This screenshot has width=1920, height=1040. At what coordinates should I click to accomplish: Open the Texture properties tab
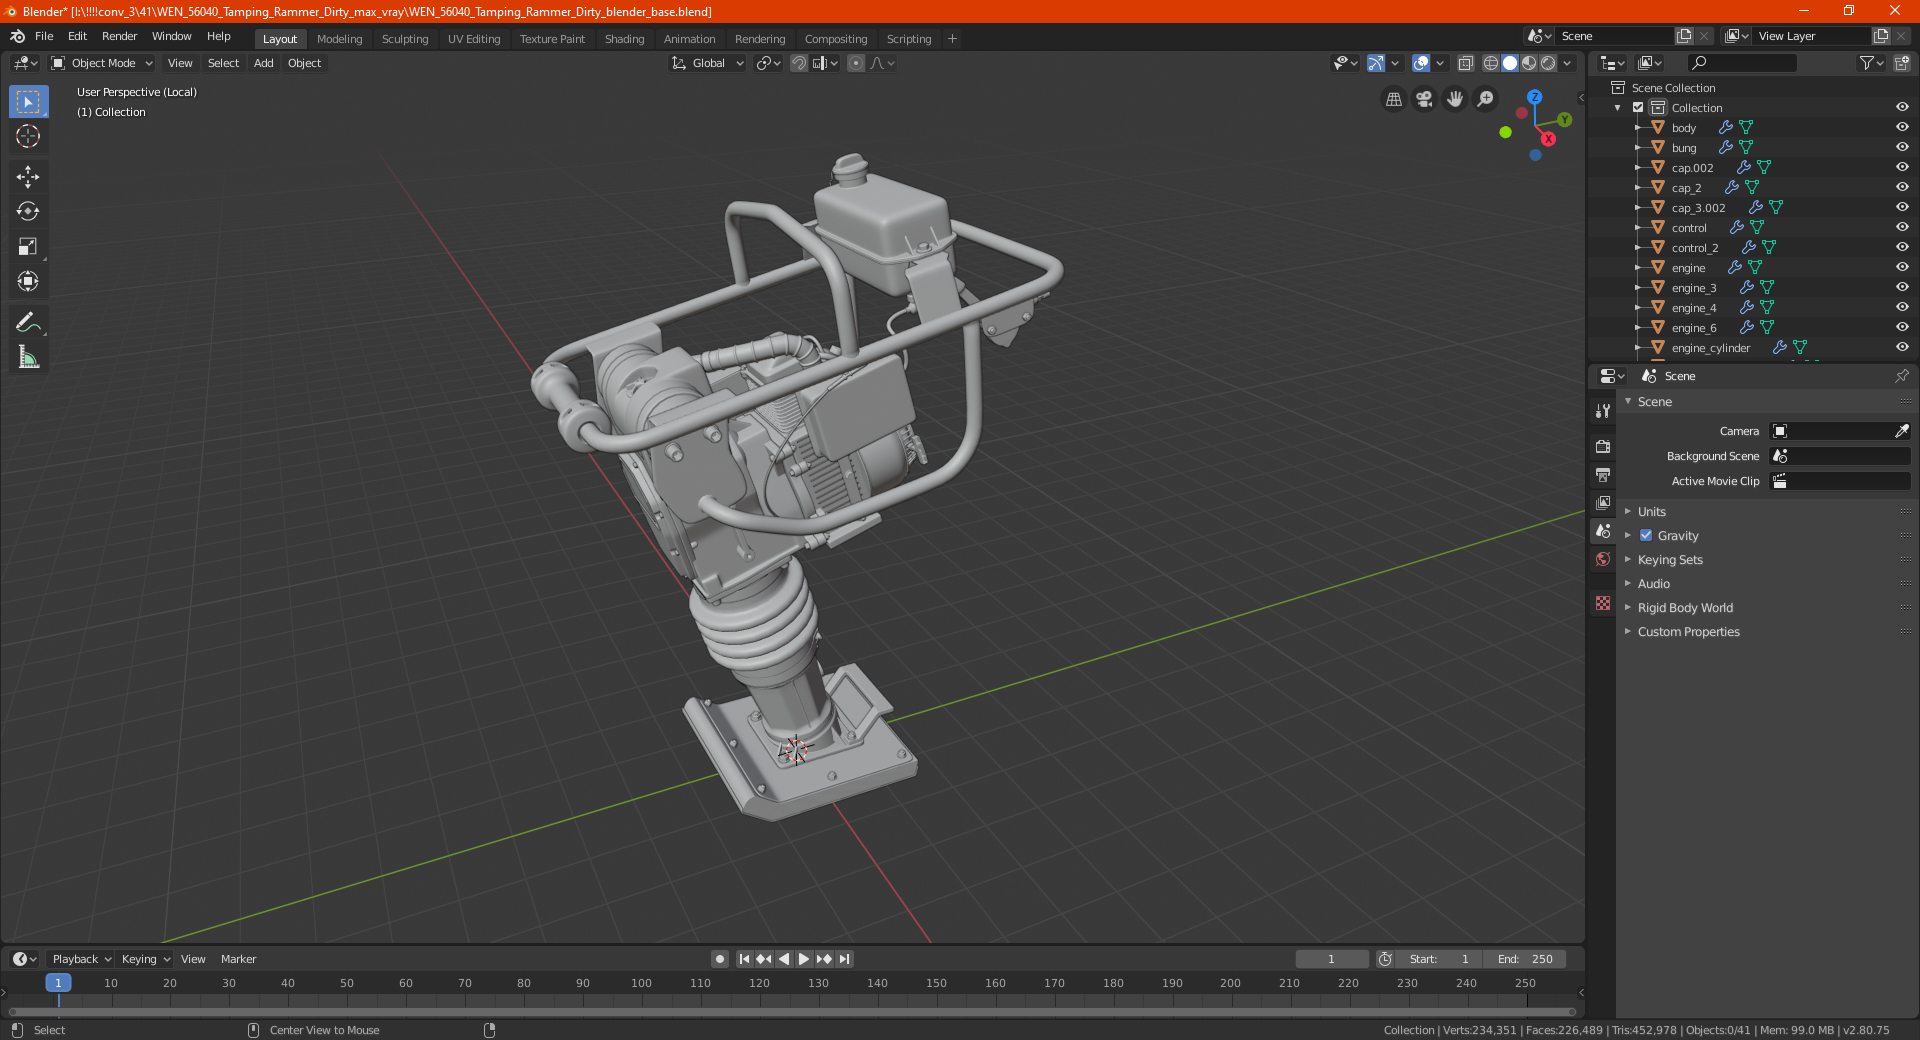(1603, 603)
